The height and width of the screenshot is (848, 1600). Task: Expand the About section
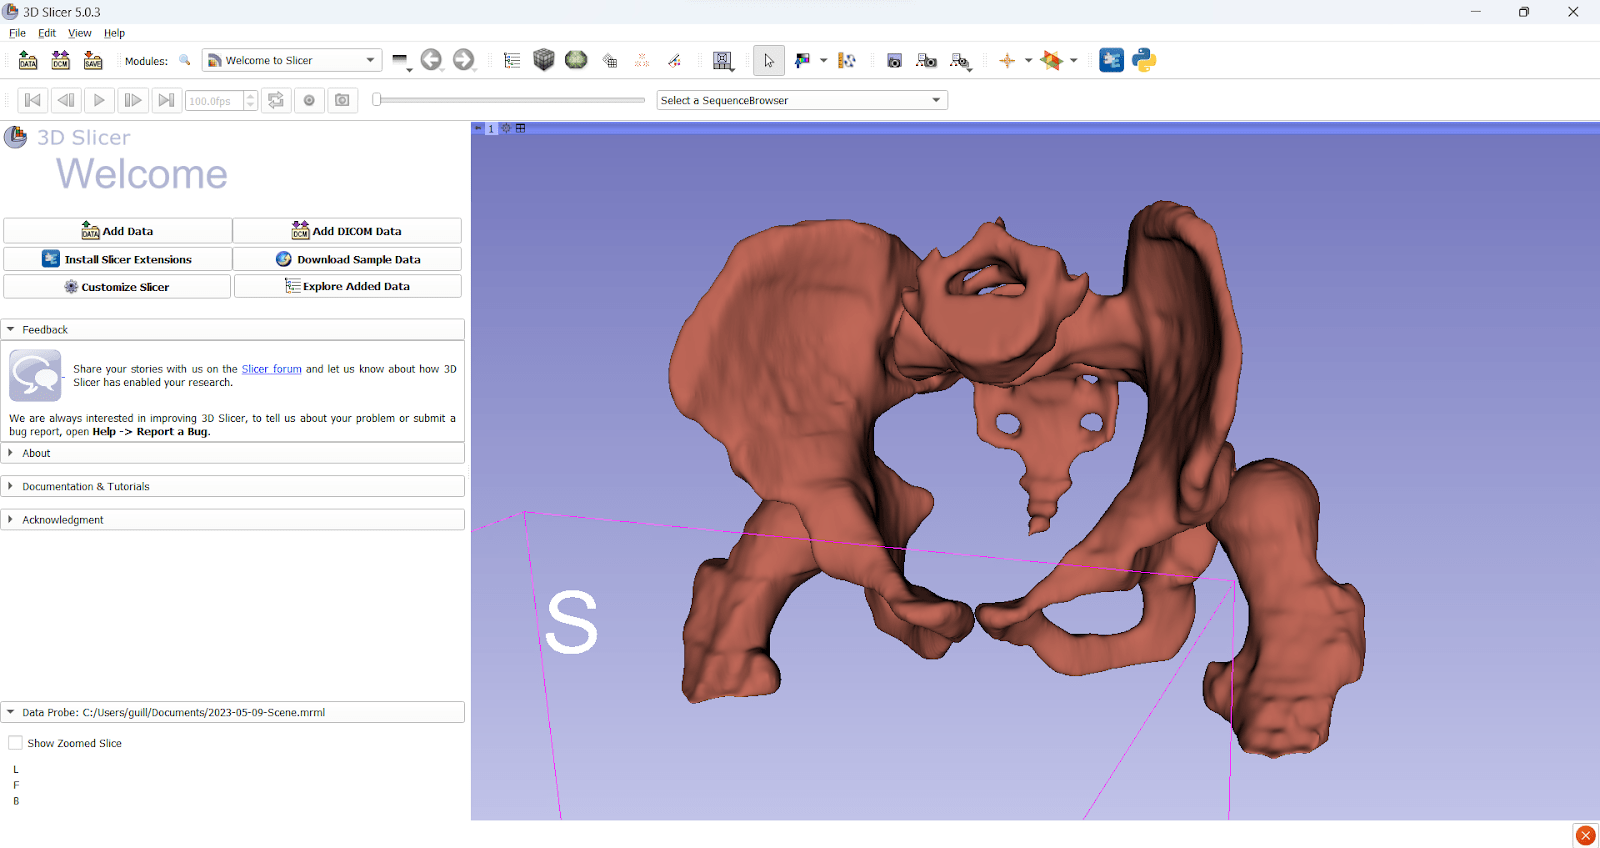233,453
